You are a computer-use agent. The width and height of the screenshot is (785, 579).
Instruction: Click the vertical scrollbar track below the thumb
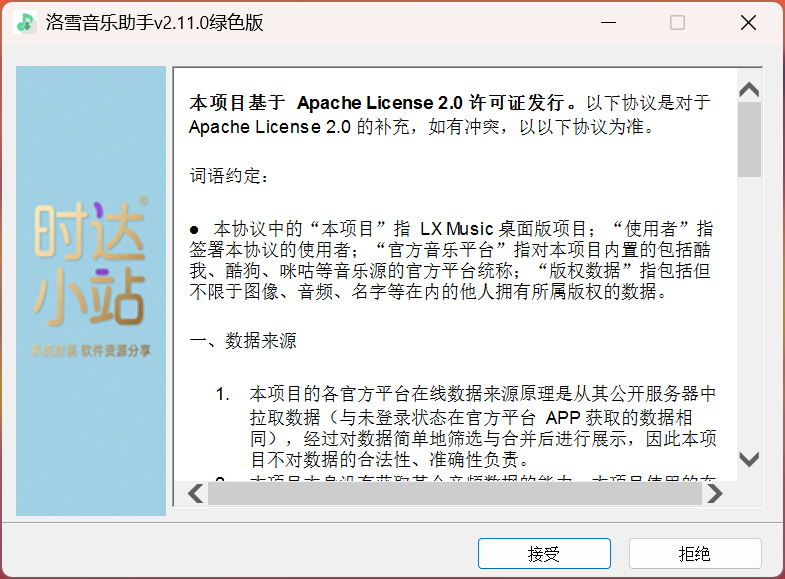(x=749, y=313)
